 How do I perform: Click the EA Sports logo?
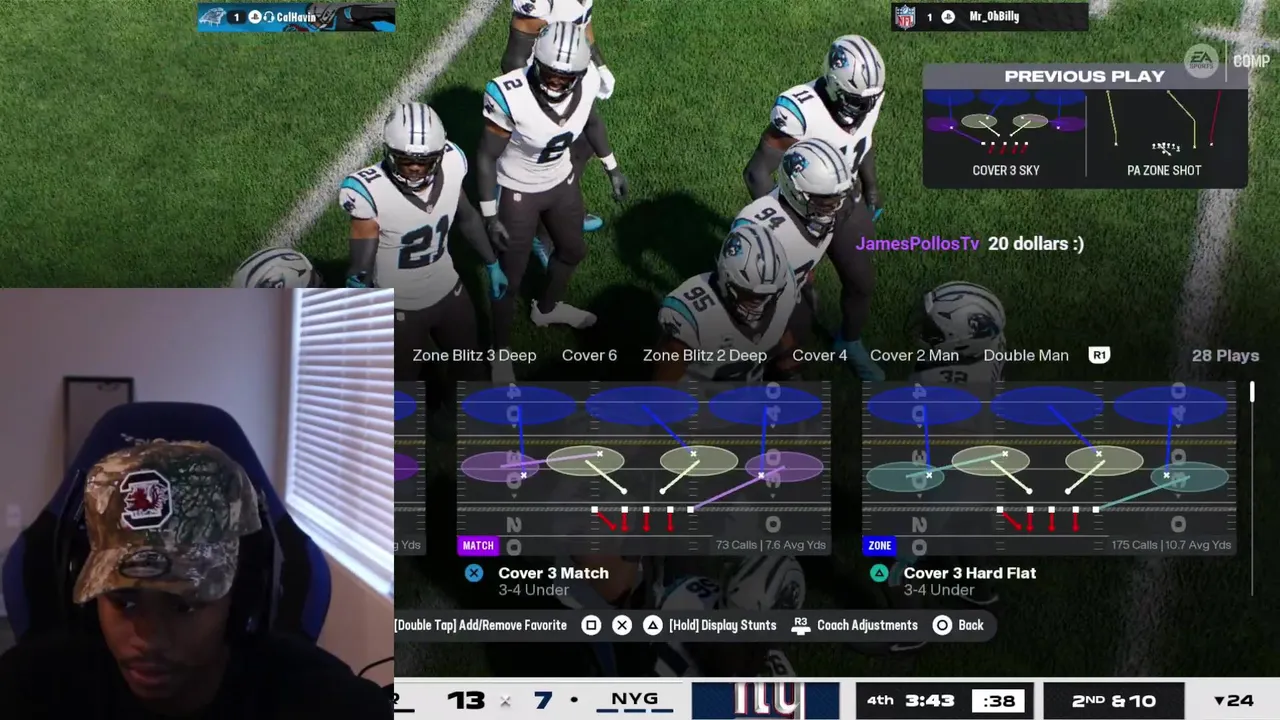tap(1201, 61)
